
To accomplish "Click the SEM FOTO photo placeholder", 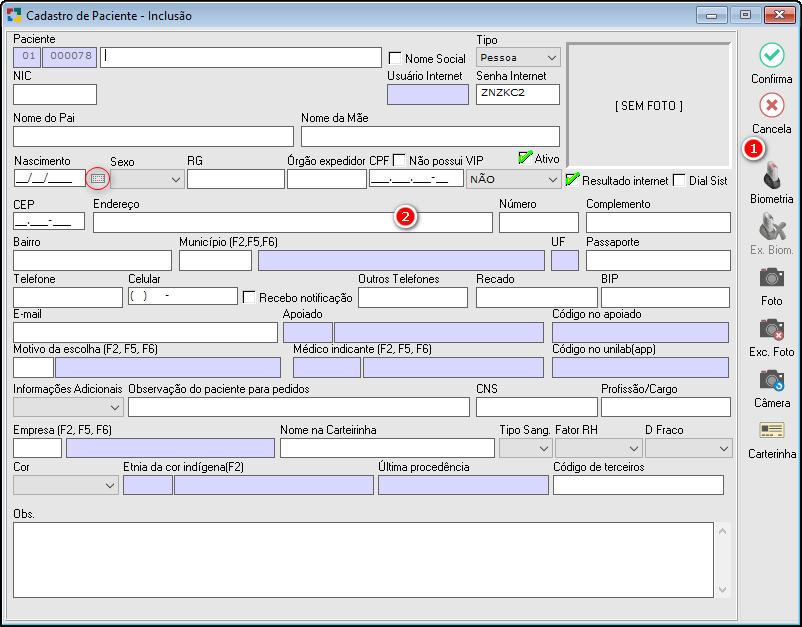I will (649, 105).
